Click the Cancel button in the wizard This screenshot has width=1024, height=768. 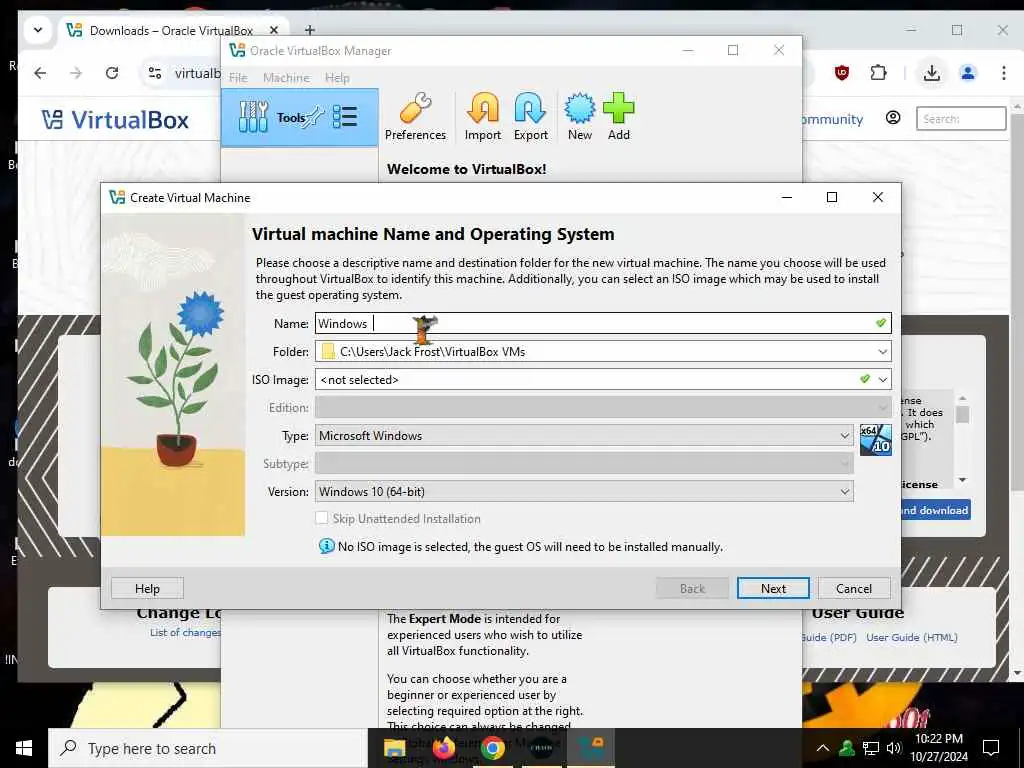click(x=854, y=588)
